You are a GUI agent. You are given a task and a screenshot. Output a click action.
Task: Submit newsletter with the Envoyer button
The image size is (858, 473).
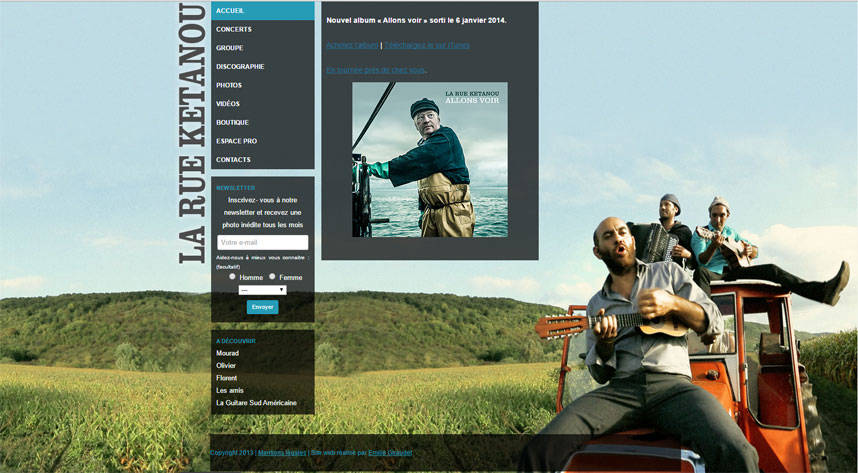tap(263, 307)
